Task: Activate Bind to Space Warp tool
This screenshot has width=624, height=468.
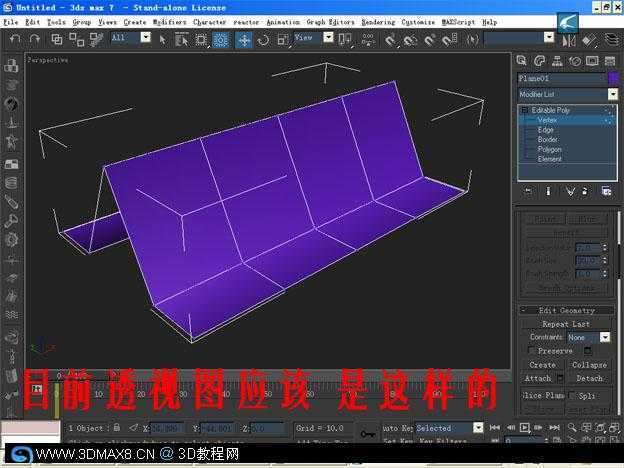Action: [96, 39]
